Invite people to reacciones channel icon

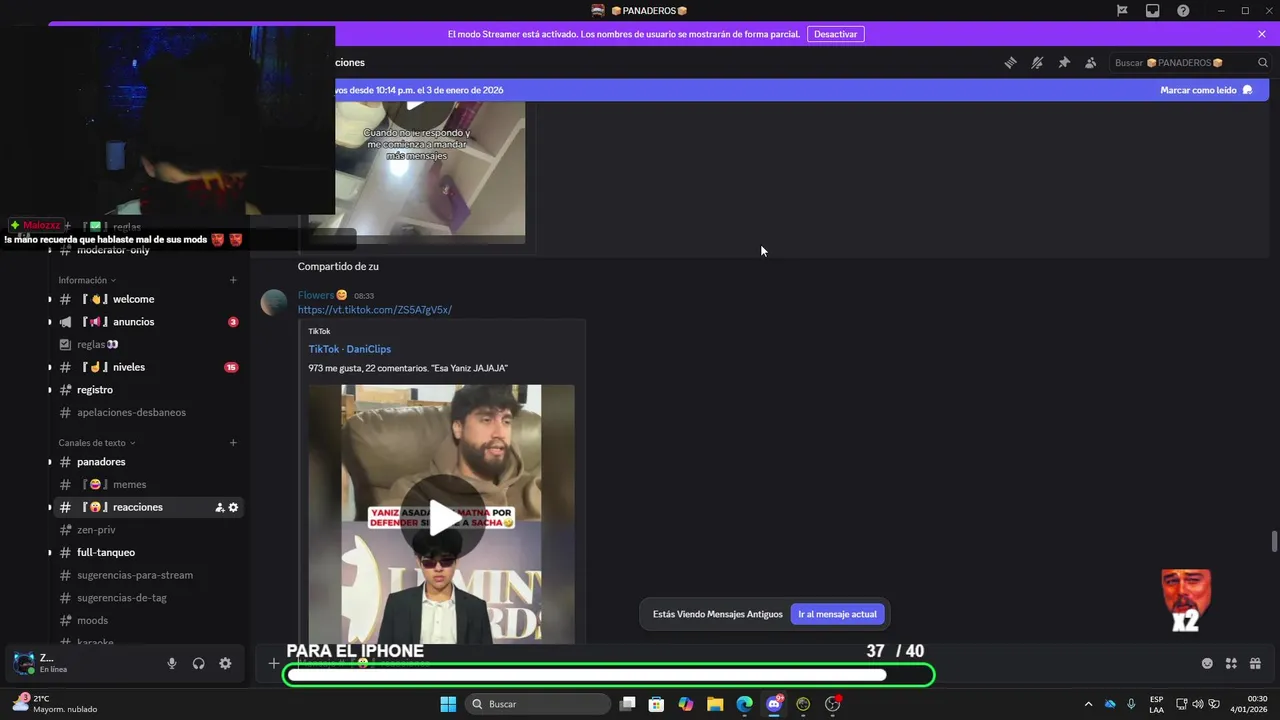pyautogui.click(x=219, y=507)
